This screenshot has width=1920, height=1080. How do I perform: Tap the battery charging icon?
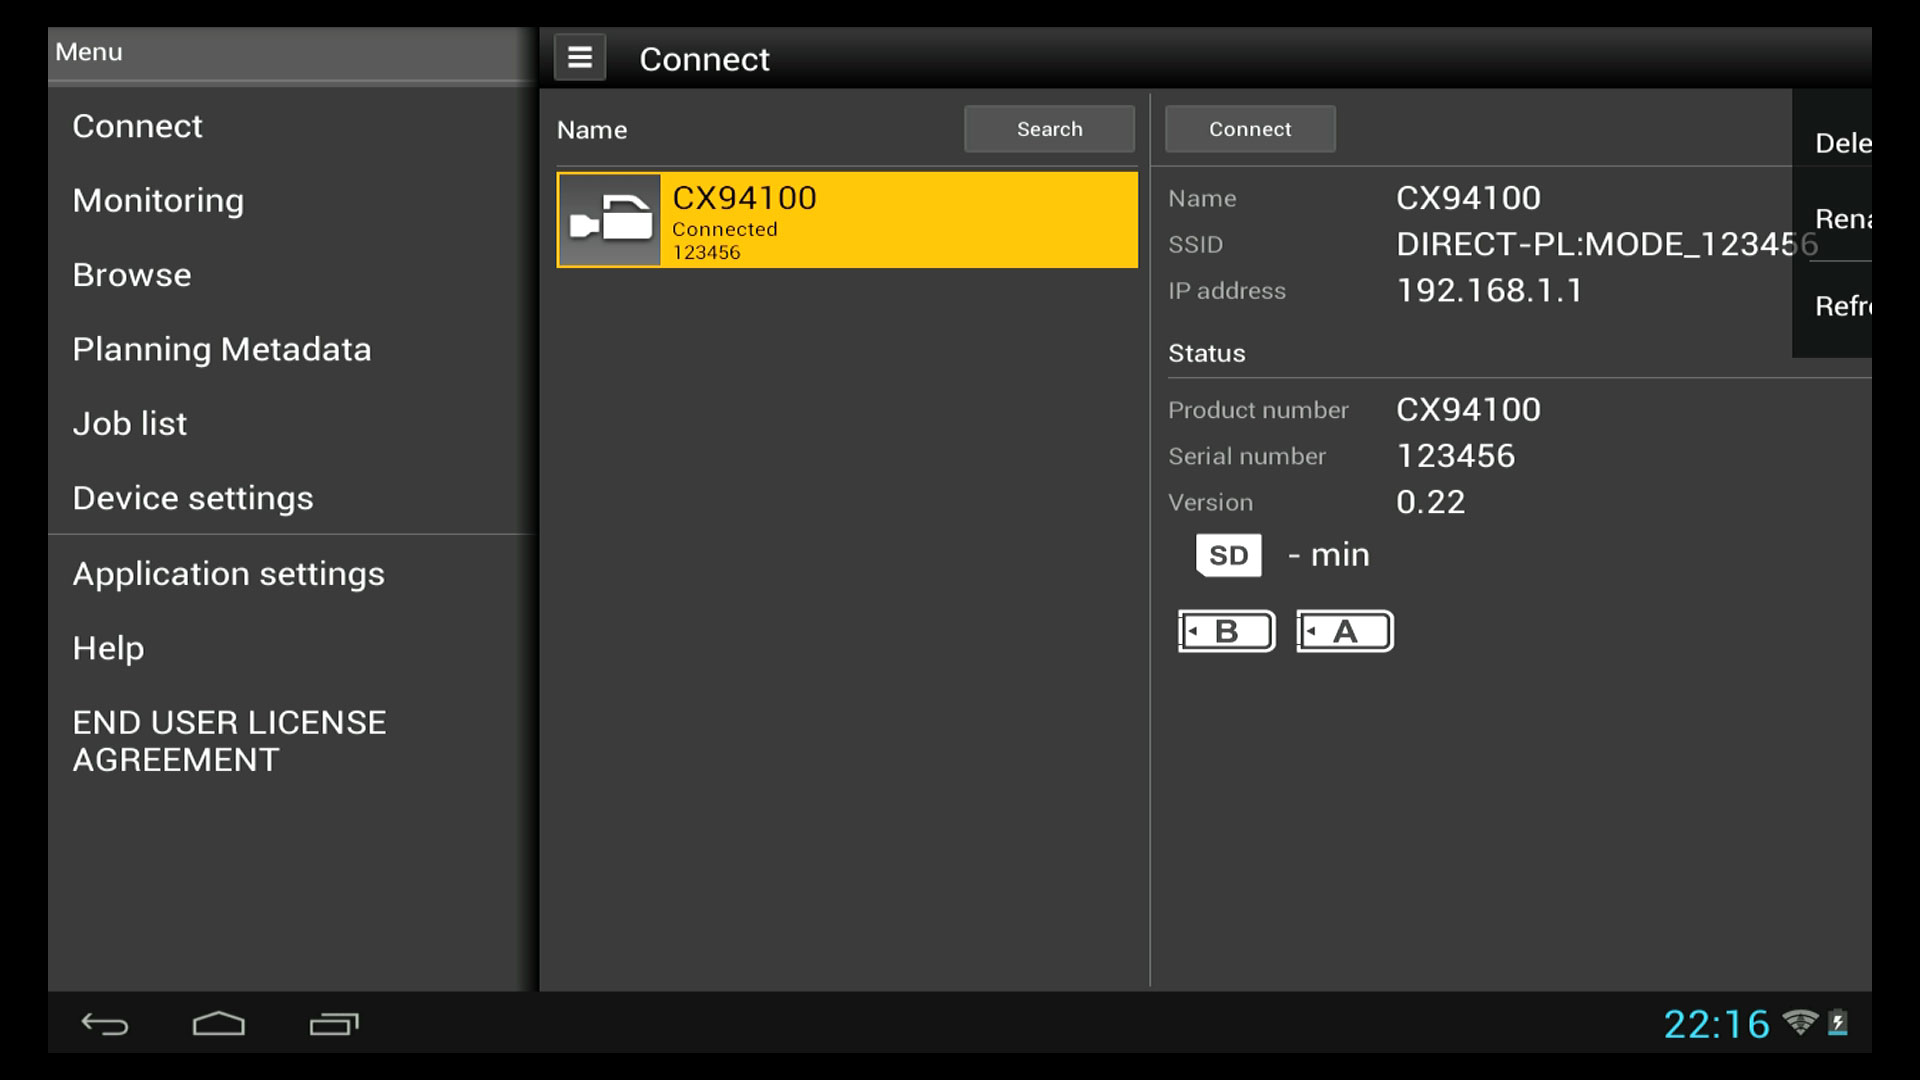click(x=1838, y=1022)
